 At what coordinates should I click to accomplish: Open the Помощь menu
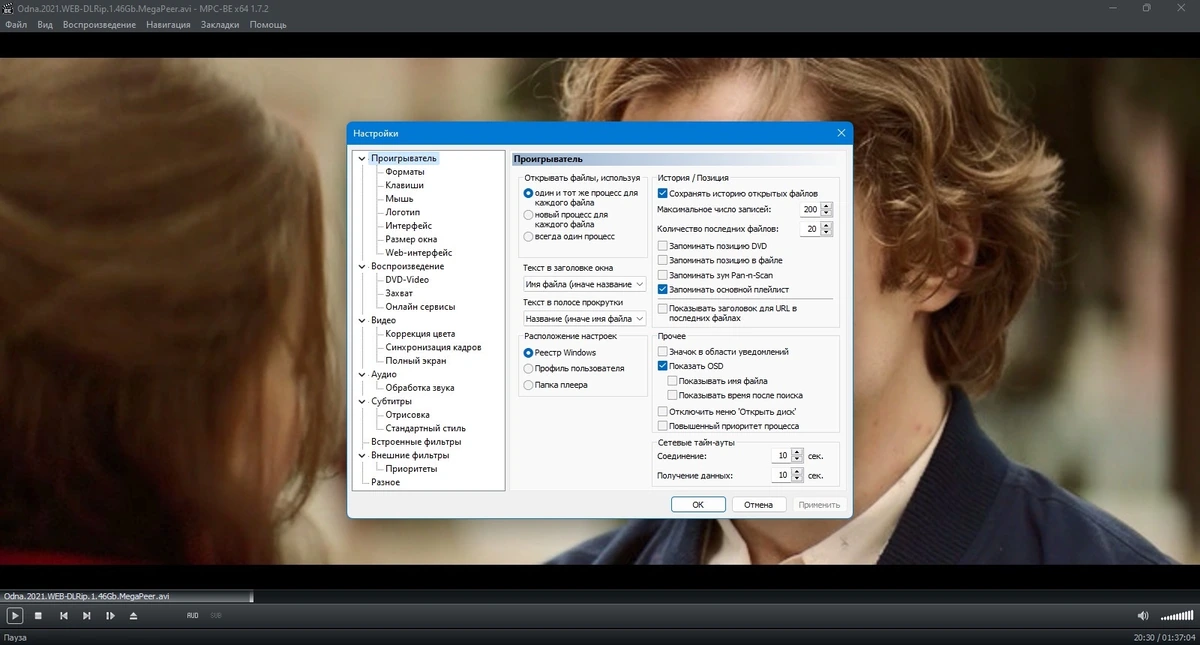268,24
